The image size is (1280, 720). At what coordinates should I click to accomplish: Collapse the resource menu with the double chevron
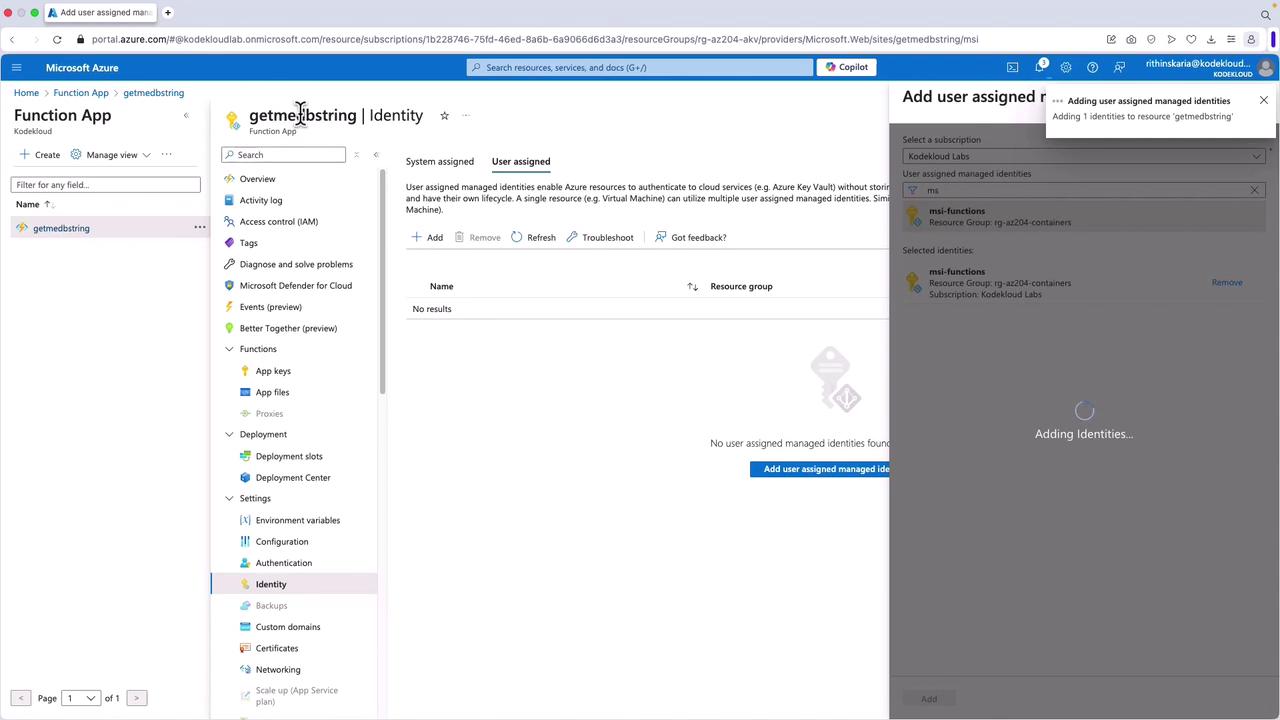(376, 155)
